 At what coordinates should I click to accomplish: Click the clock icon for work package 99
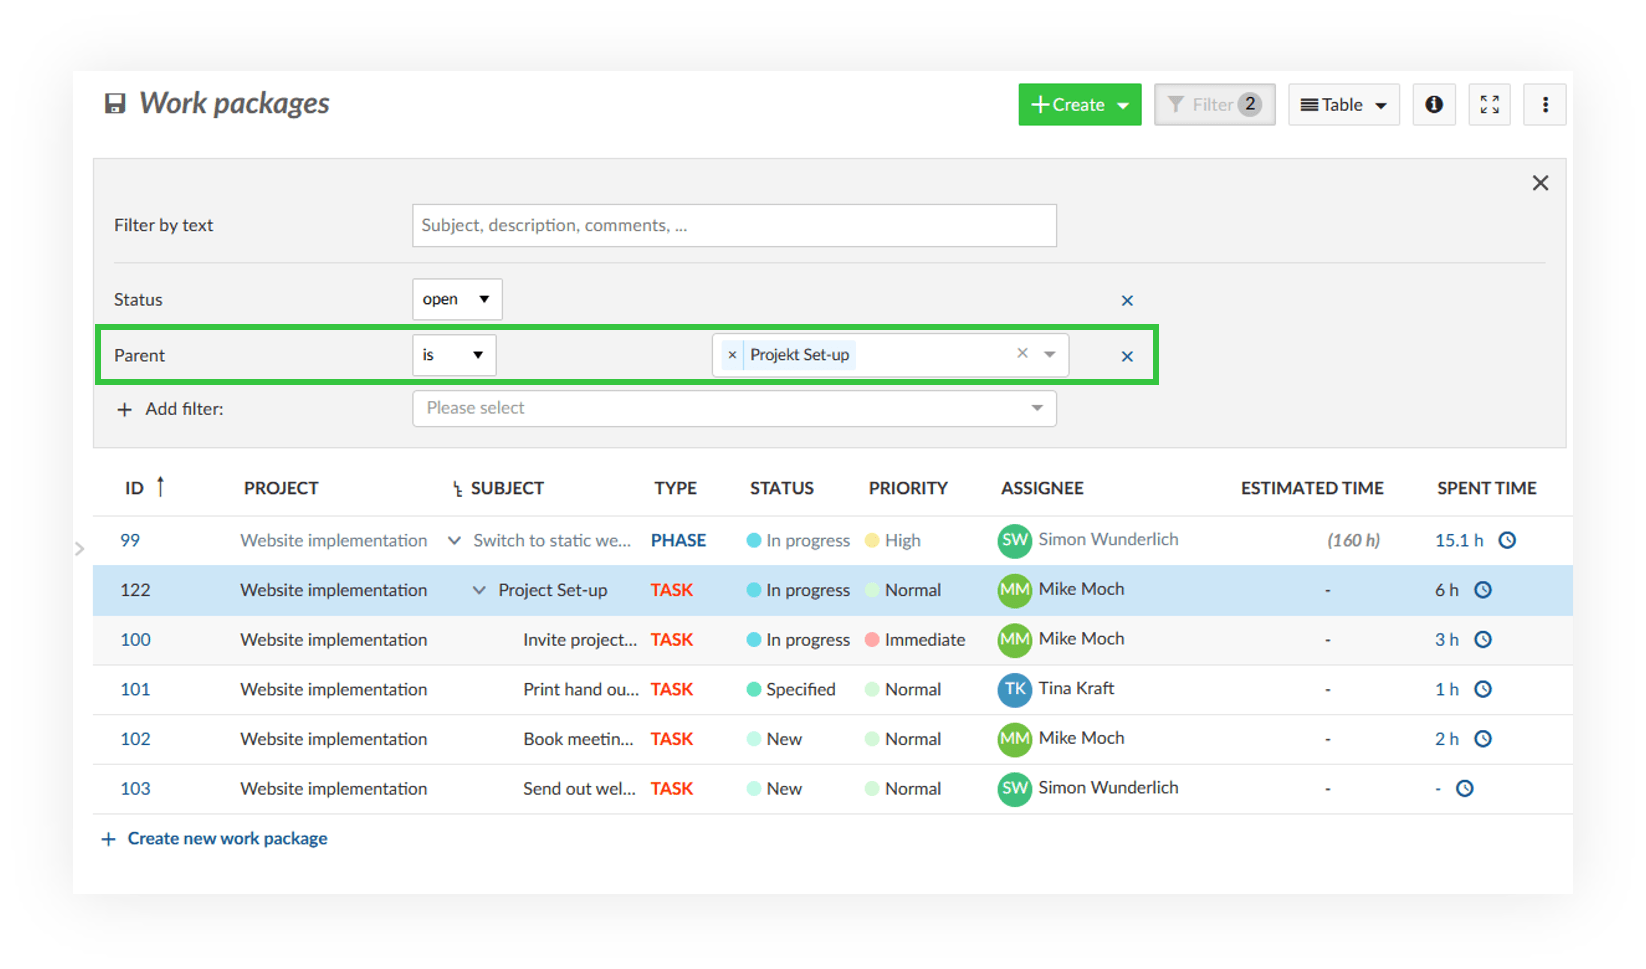[x=1507, y=541]
